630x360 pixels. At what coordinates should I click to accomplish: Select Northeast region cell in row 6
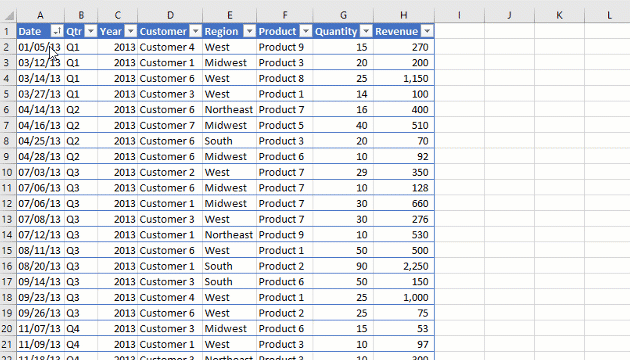[229, 110]
